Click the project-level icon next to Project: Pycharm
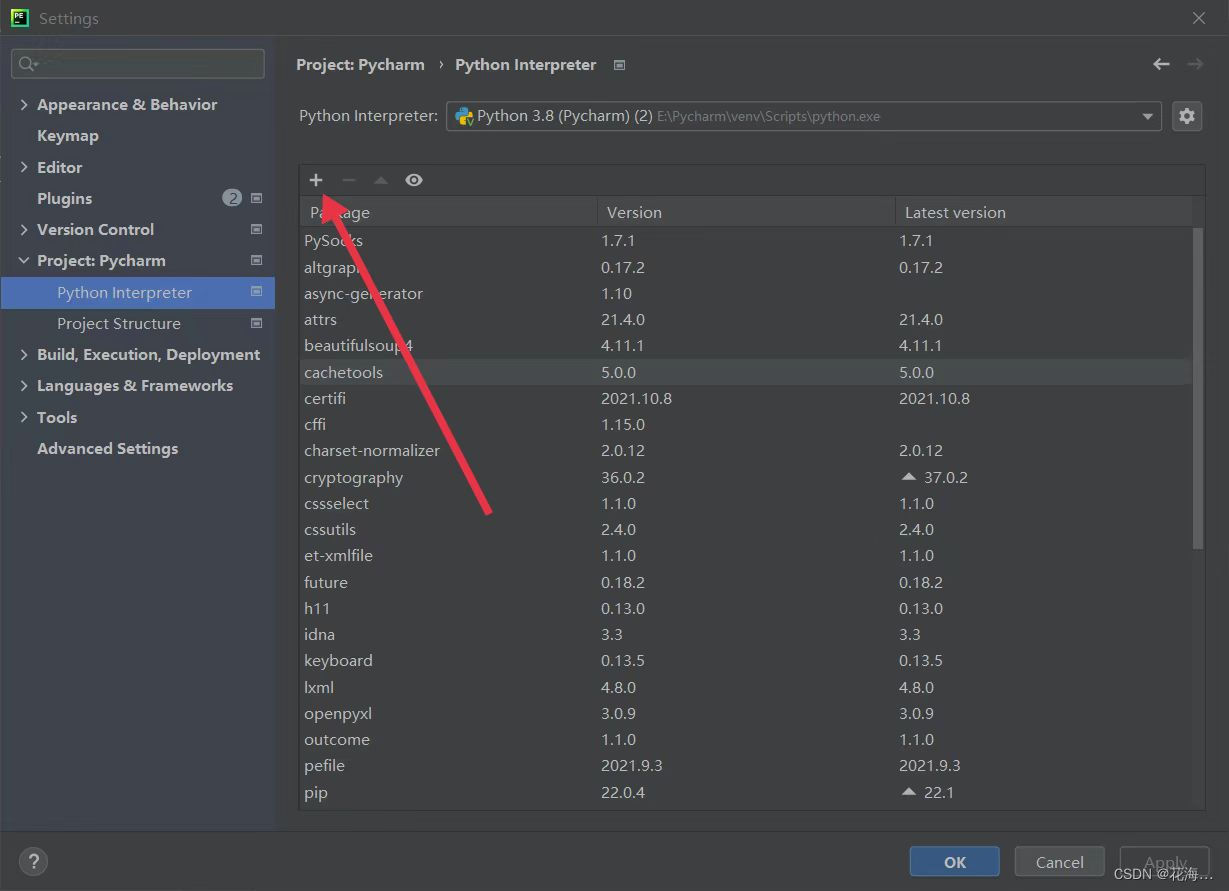Screen dimensions: 1229x891 click(256, 260)
